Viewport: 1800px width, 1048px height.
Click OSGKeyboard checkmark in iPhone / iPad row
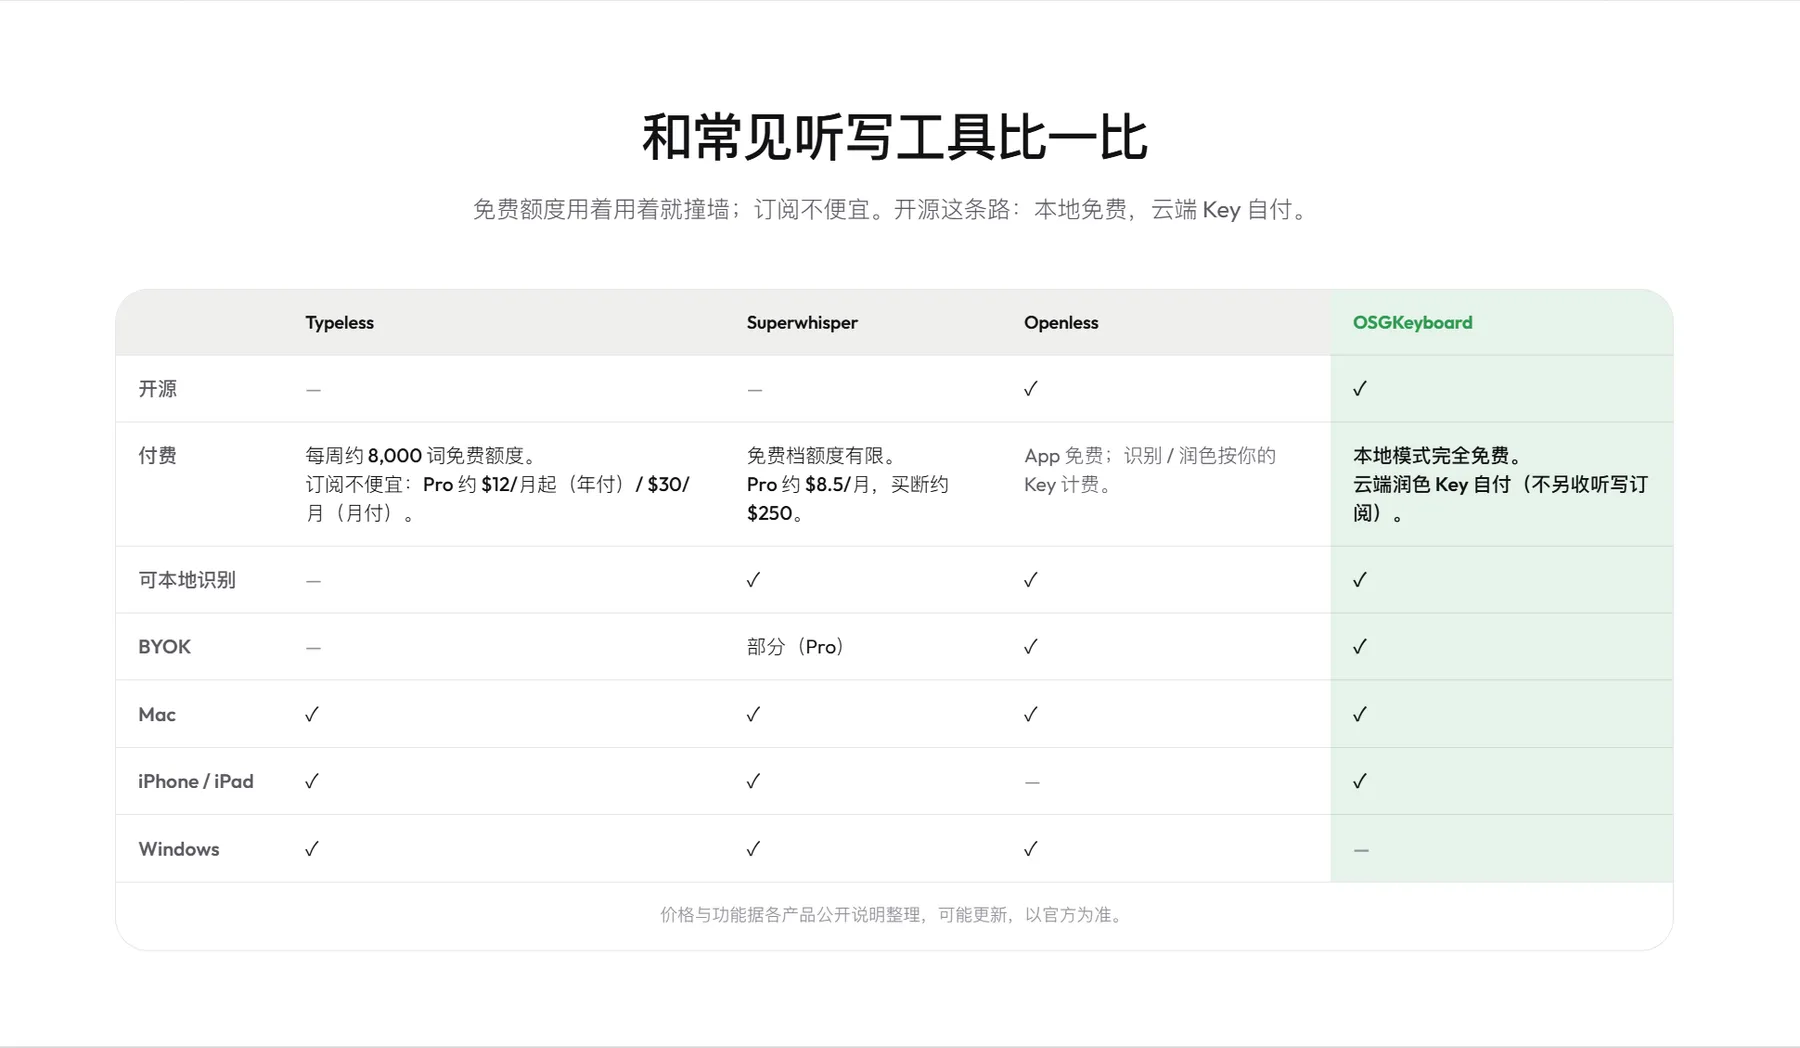pos(1360,781)
